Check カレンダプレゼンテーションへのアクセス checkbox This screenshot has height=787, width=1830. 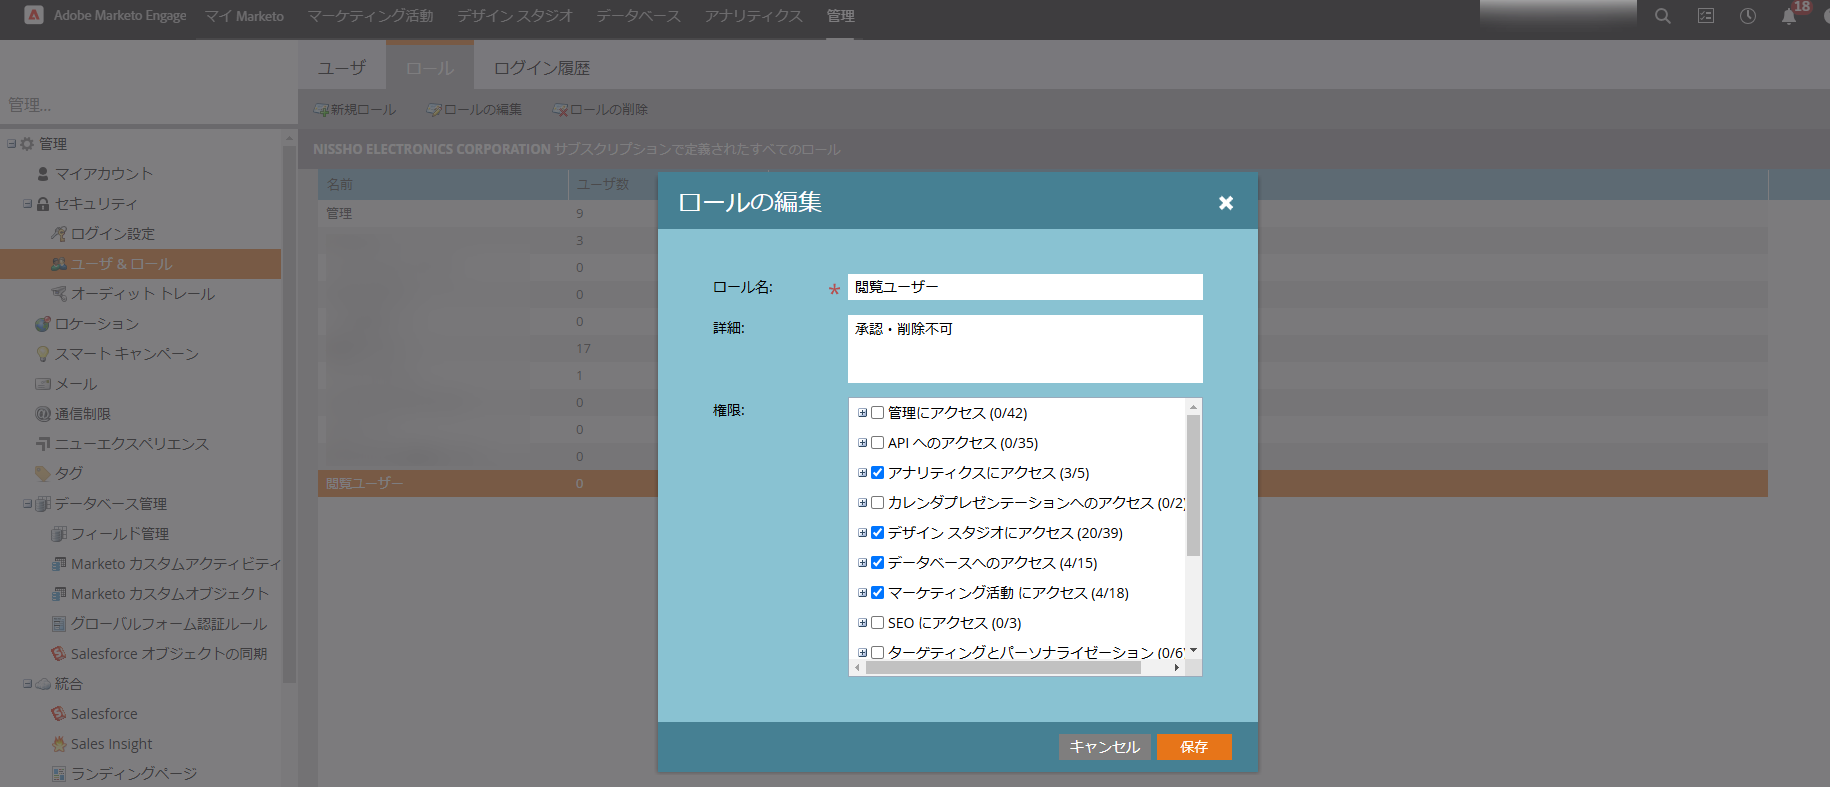pos(877,503)
